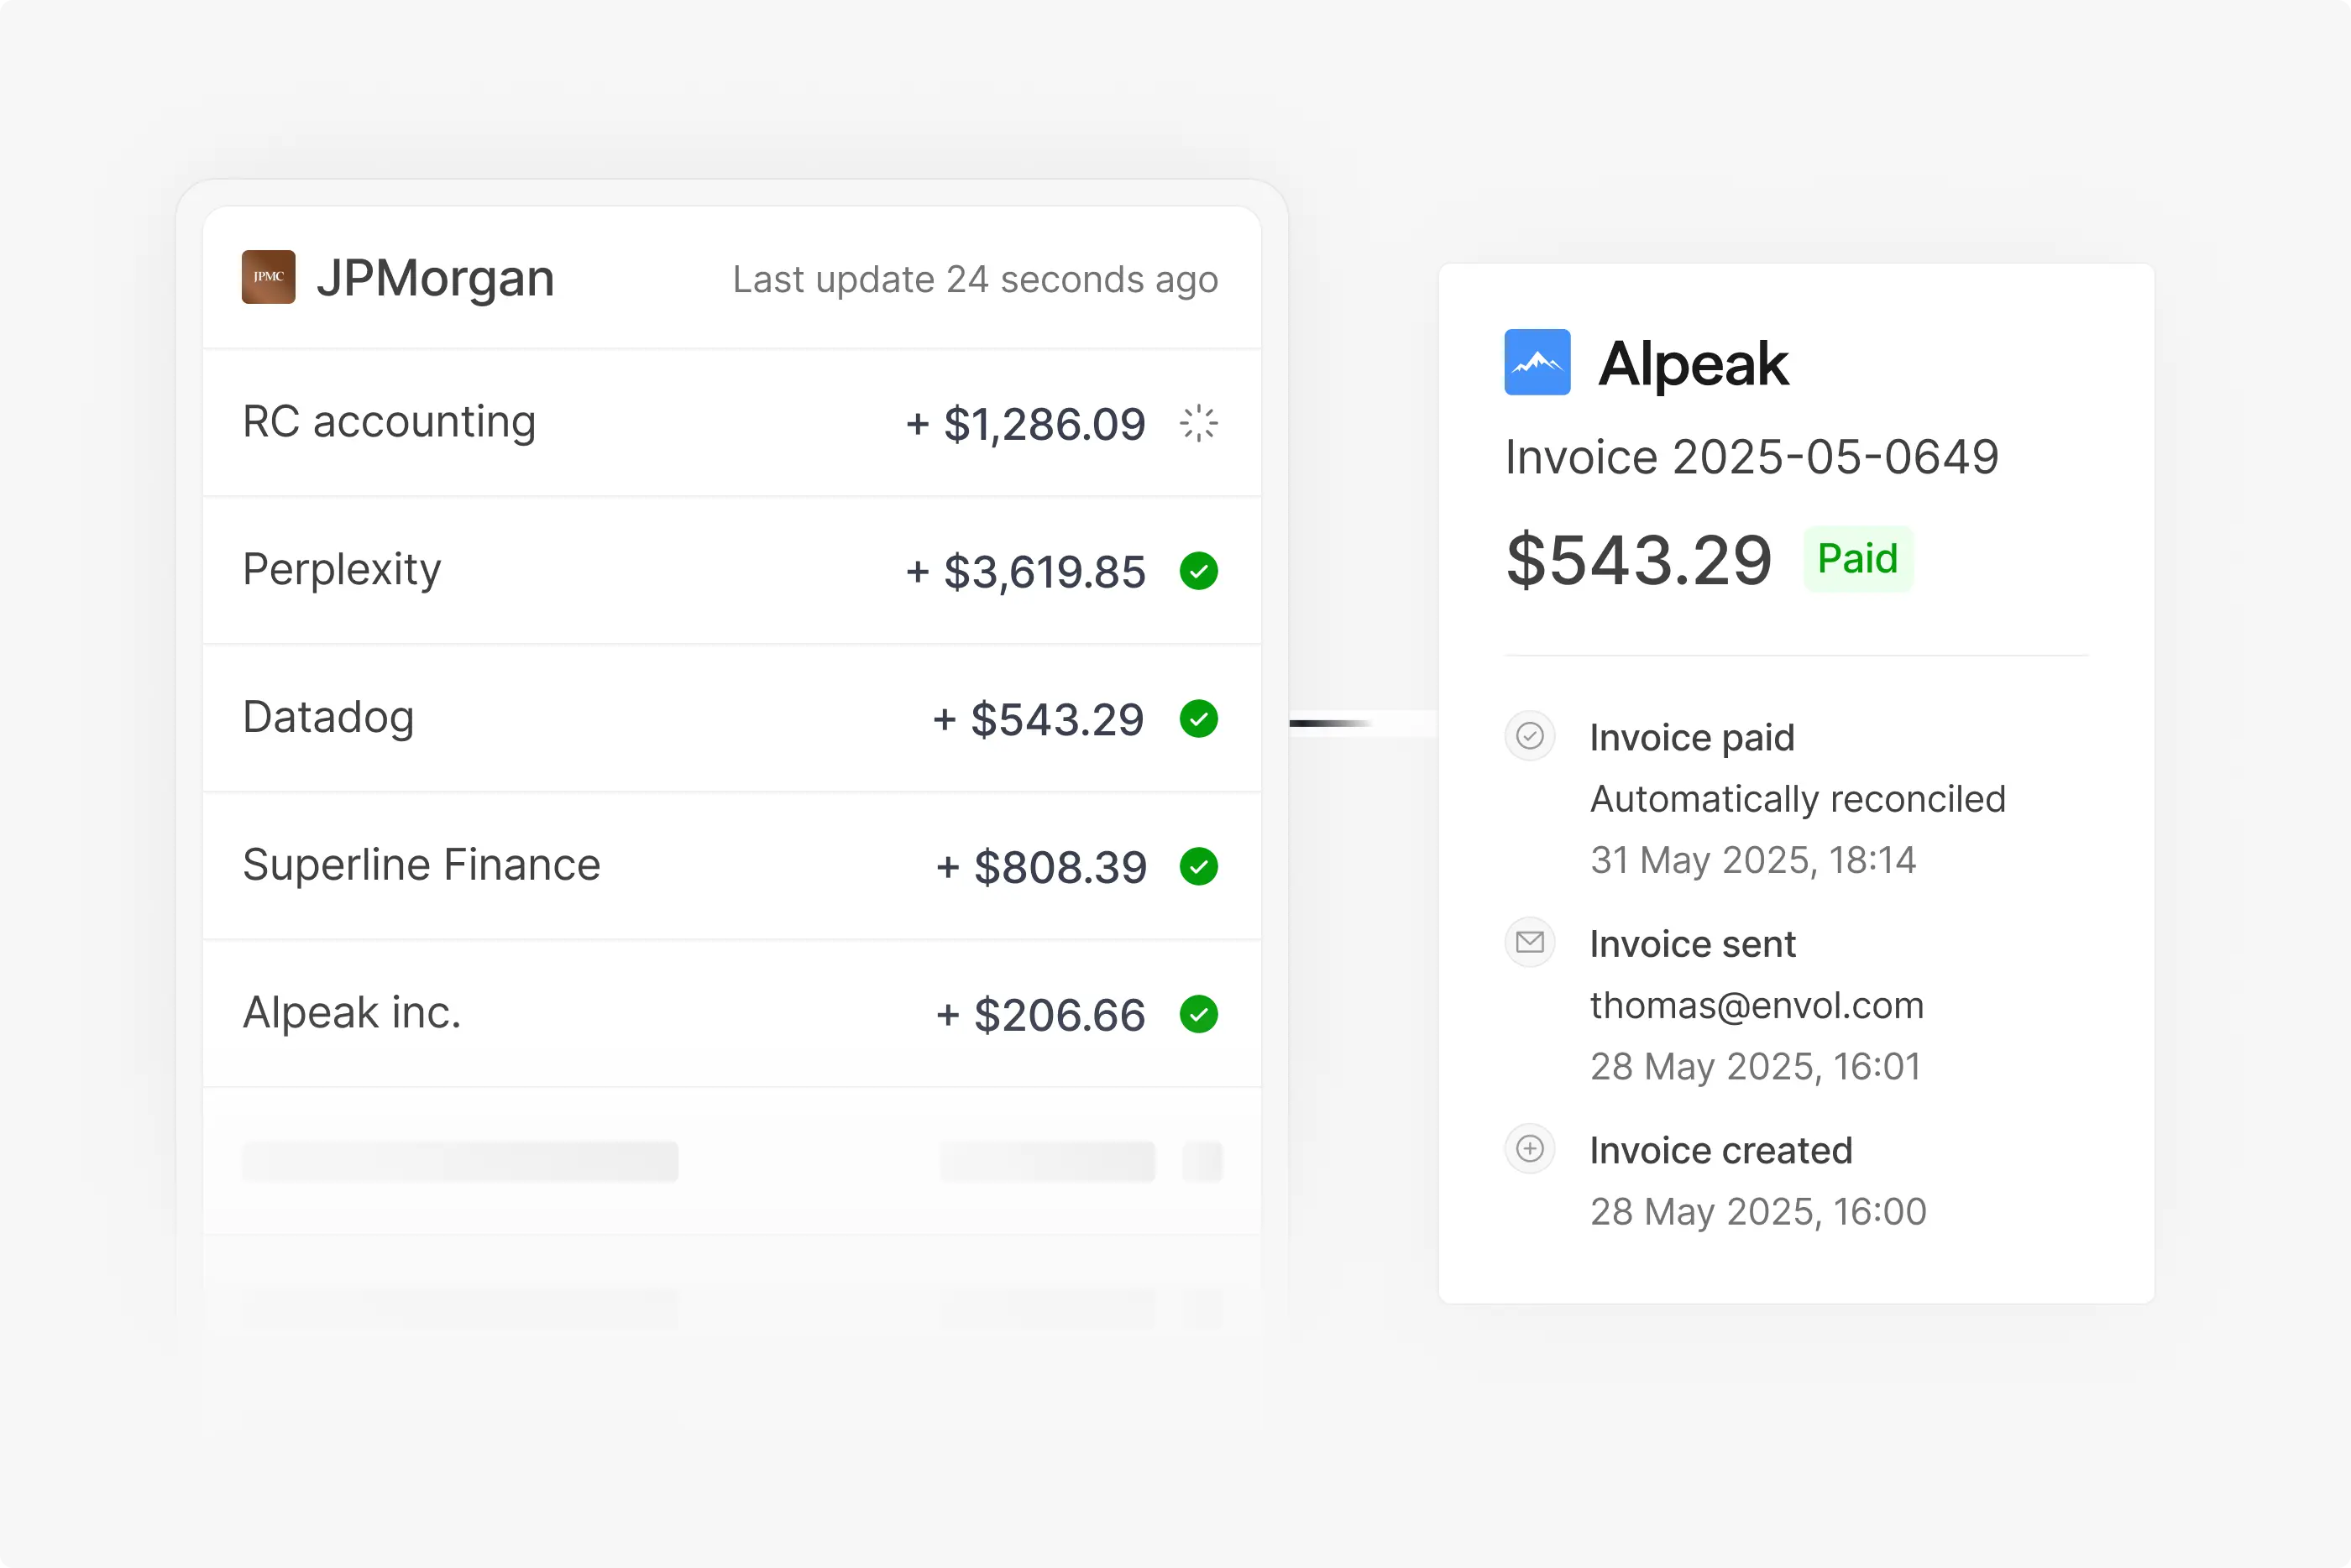The height and width of the screenshot is (1568, 2351).
Task: Select the Superline Finance transaction name
Action: [x=421, y=865]
